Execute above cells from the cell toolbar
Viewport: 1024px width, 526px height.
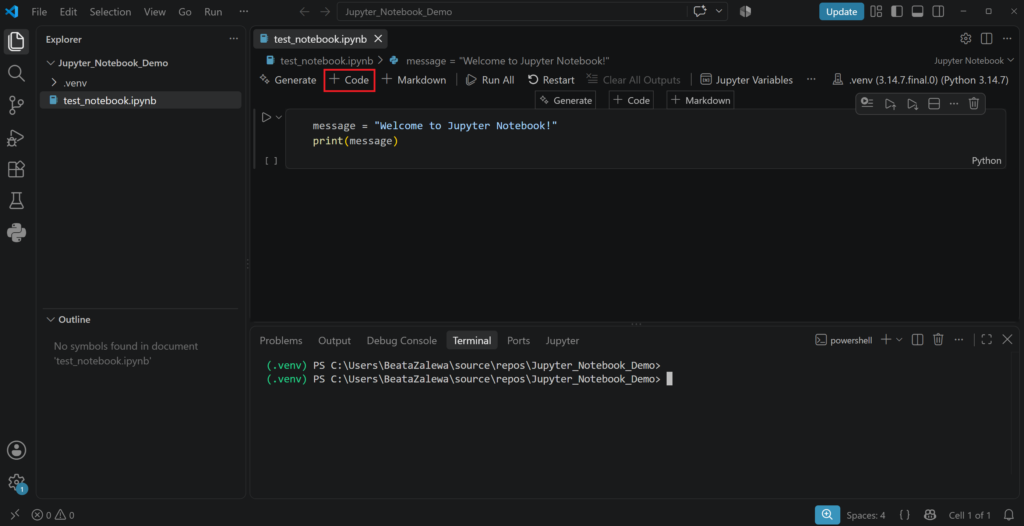(x=890, y=103)
